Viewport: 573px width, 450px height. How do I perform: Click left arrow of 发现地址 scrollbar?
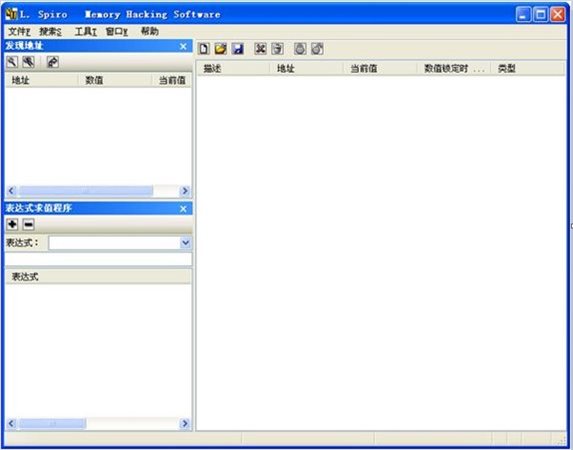point(11,190)
